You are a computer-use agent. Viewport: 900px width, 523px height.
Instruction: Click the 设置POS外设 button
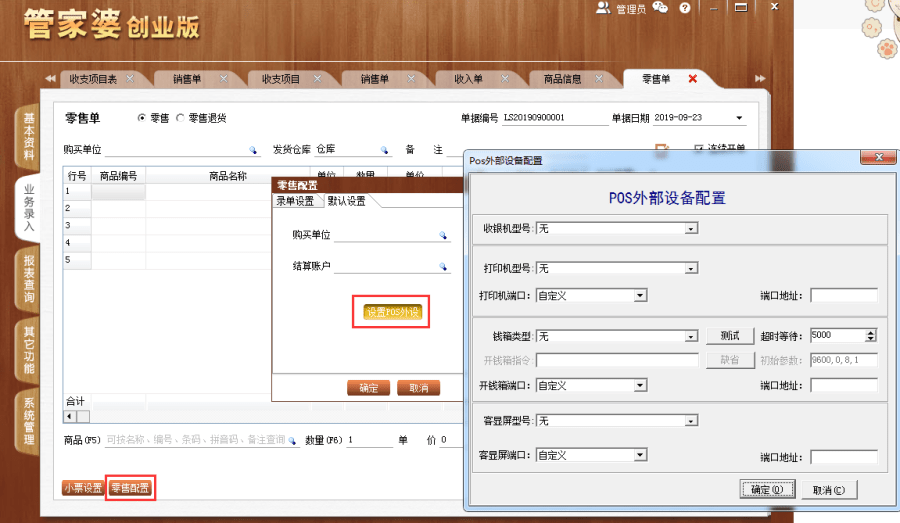point(392,313)
